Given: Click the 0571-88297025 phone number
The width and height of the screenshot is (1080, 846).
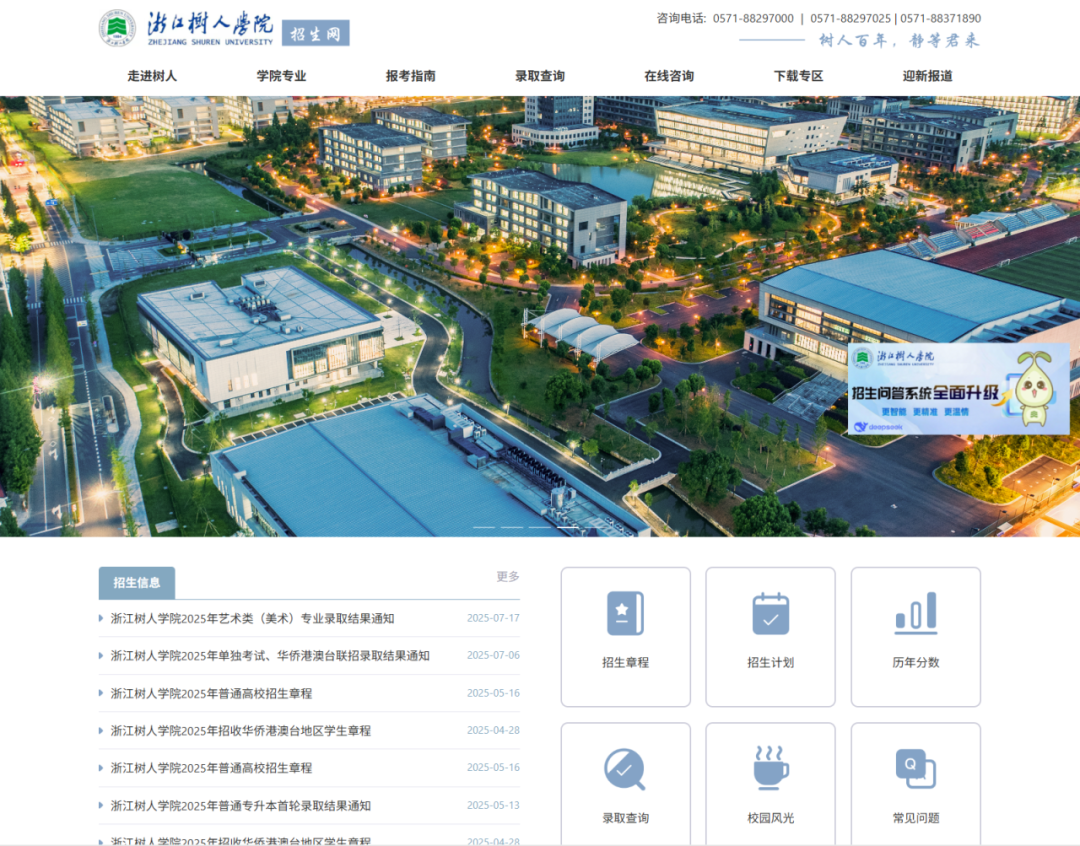Looking at the screenshot, I should [x=851, y=19].
